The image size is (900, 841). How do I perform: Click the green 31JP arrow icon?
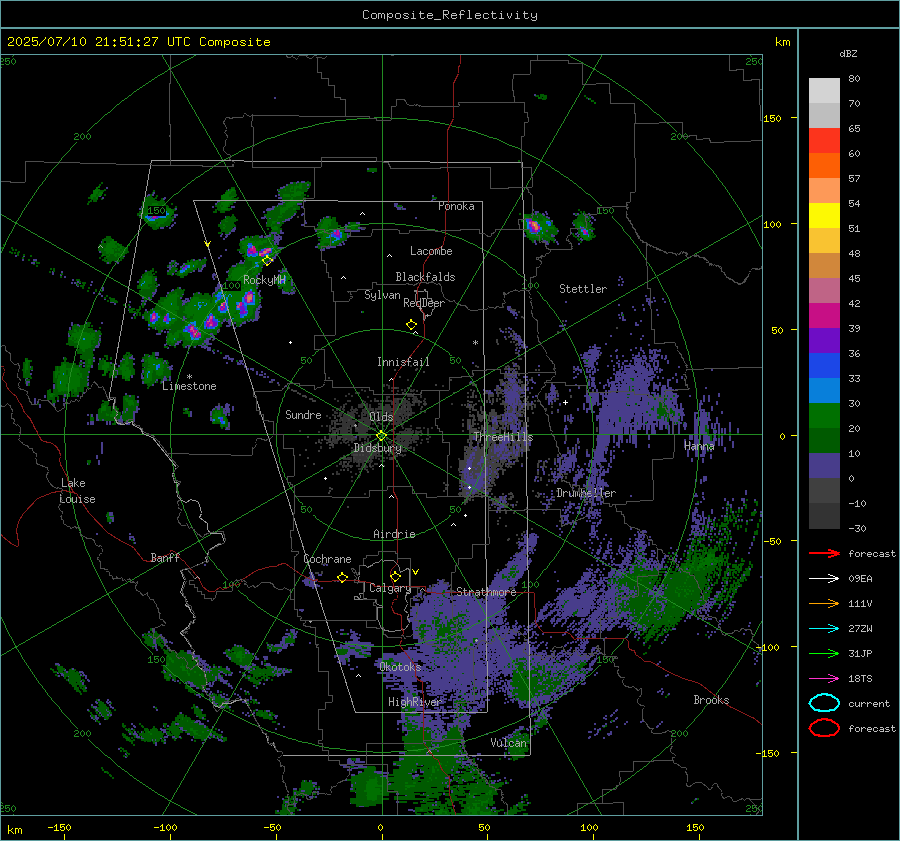[x=824, y=653]
